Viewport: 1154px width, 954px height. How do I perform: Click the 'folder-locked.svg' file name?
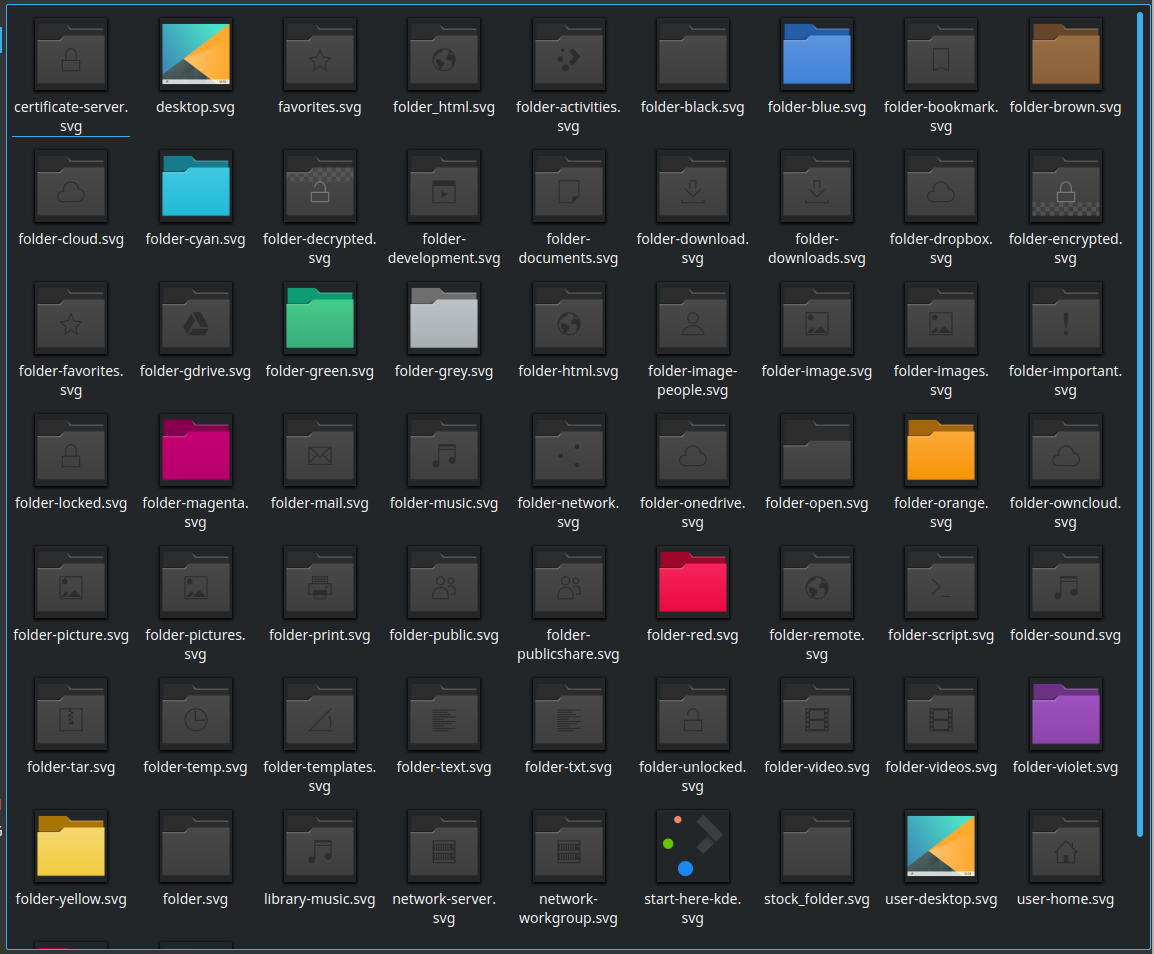click(71, 504)
